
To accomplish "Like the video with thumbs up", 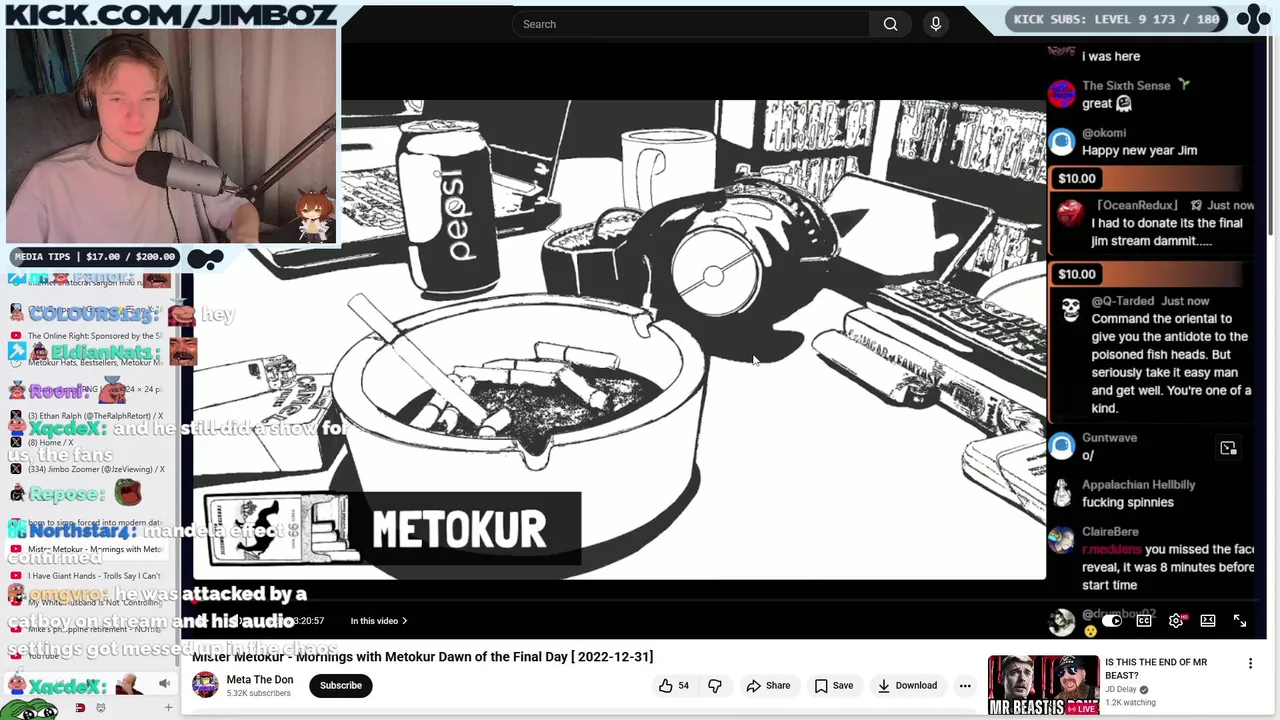I will point(673,686).
